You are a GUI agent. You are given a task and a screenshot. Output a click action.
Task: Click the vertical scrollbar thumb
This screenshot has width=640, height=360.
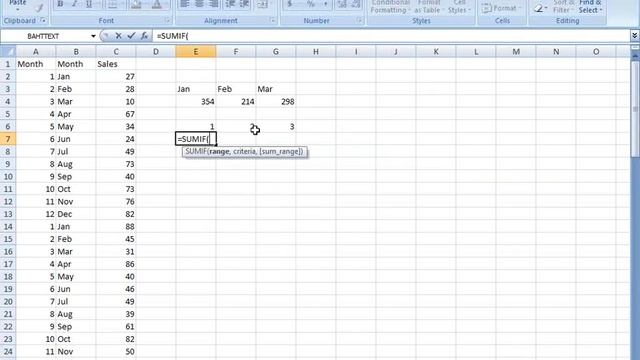635,108
